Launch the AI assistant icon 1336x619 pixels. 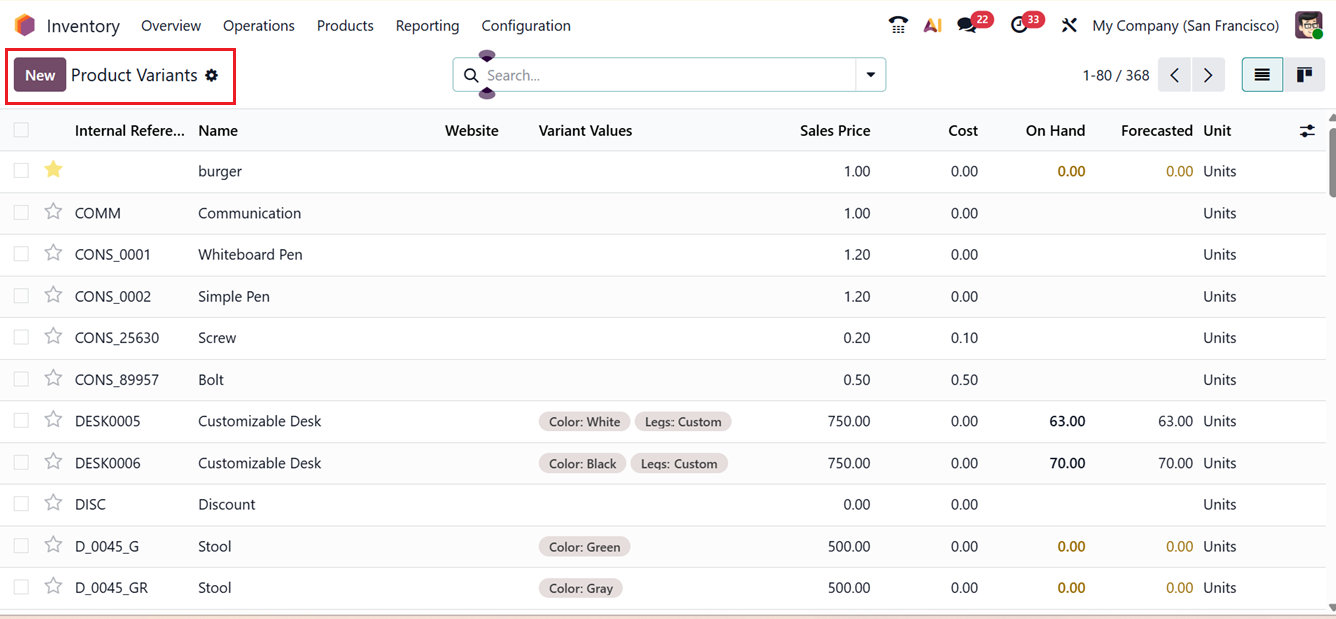click(x=932, y=25)
